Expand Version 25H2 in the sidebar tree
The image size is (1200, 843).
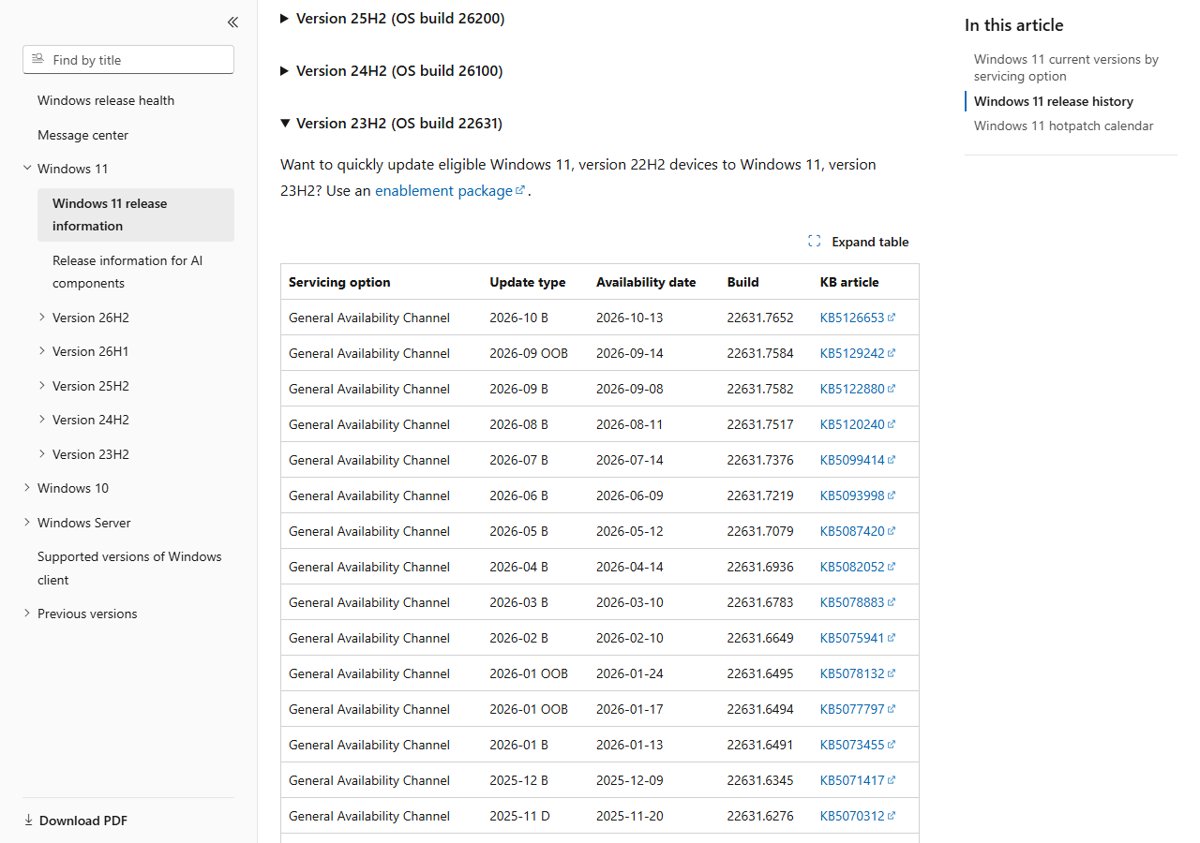coord(42,385)
